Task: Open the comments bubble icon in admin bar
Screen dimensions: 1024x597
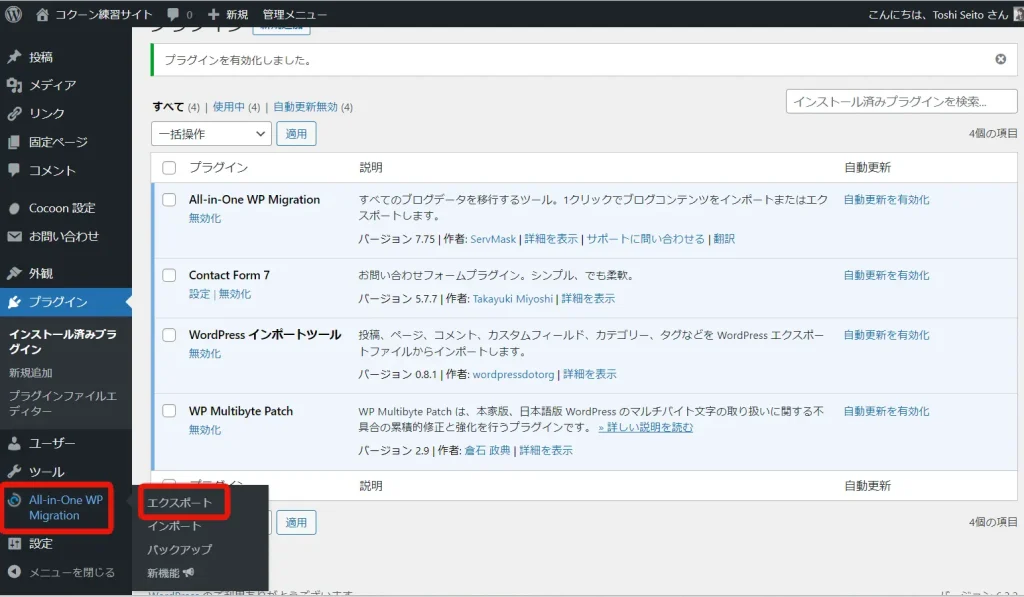Action: point(172,14)
